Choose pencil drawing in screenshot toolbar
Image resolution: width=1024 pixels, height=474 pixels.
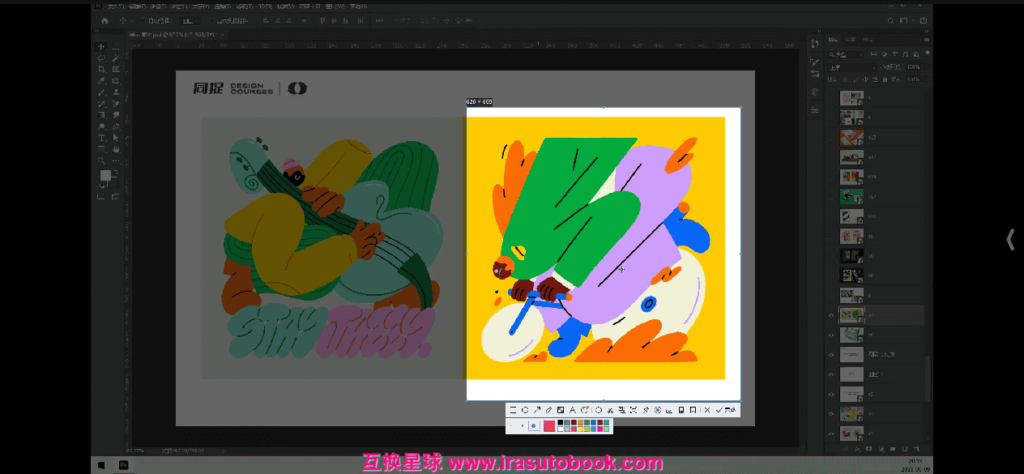(x=549, y=410)
